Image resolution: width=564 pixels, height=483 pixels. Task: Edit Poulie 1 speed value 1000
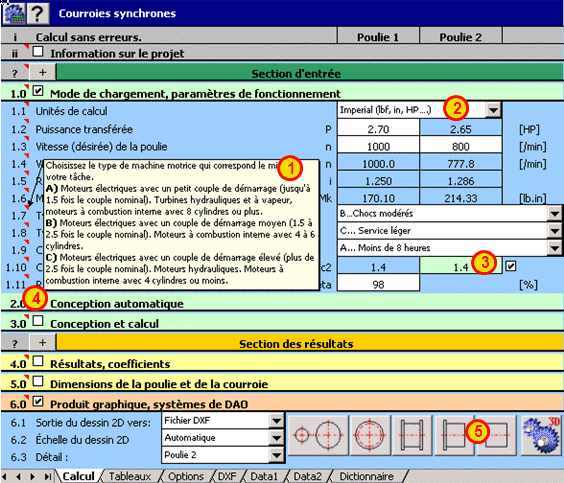[x=378, y=146]
